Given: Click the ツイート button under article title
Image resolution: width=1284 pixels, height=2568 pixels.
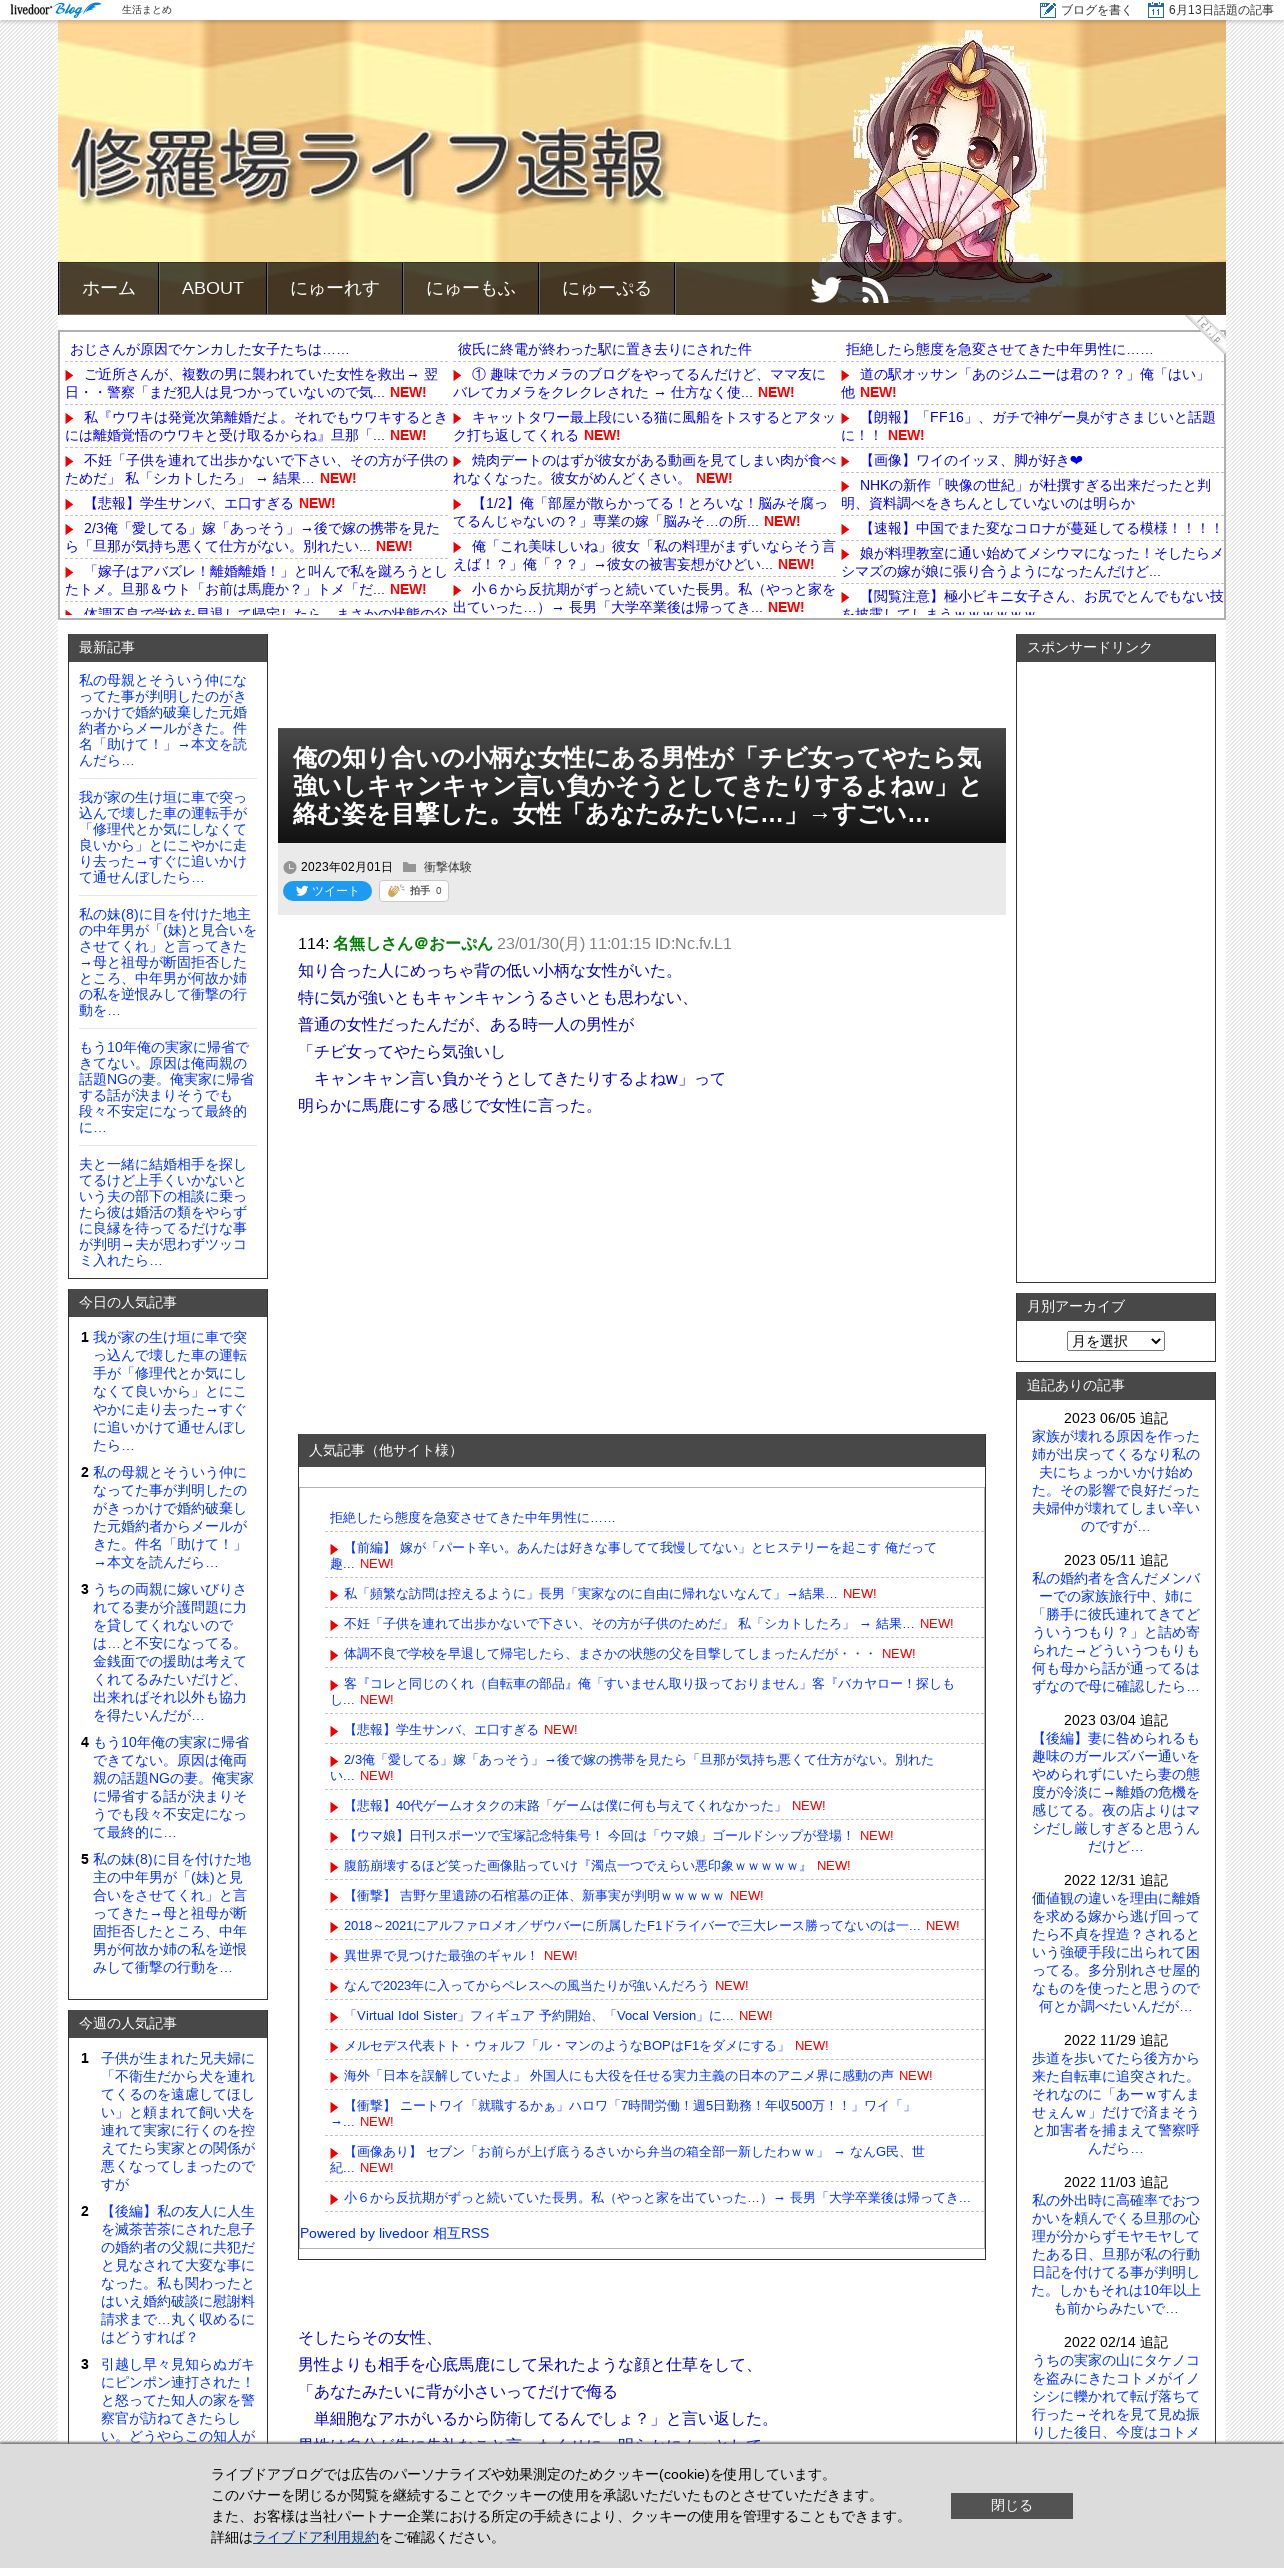Looking at the screenshot, I should click(327, 891).
